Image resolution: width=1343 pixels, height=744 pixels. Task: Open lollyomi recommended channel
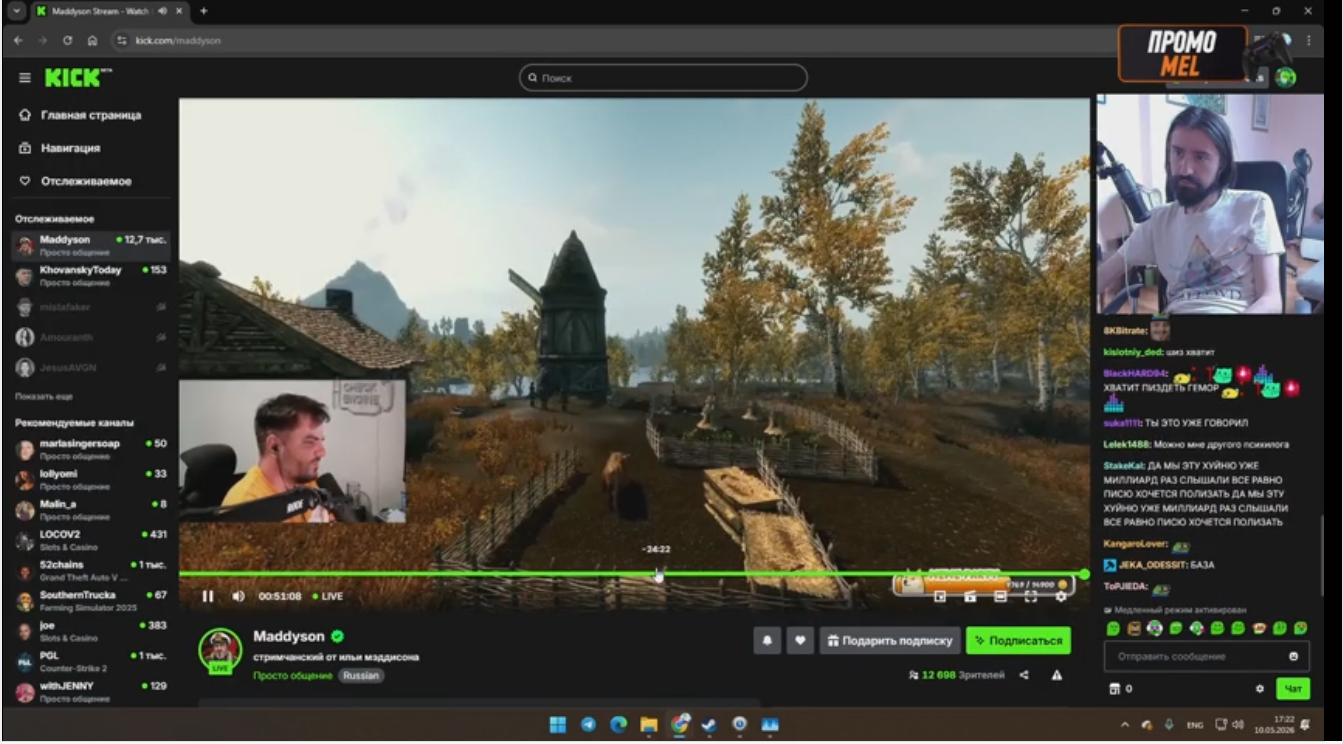coord(91,479)
